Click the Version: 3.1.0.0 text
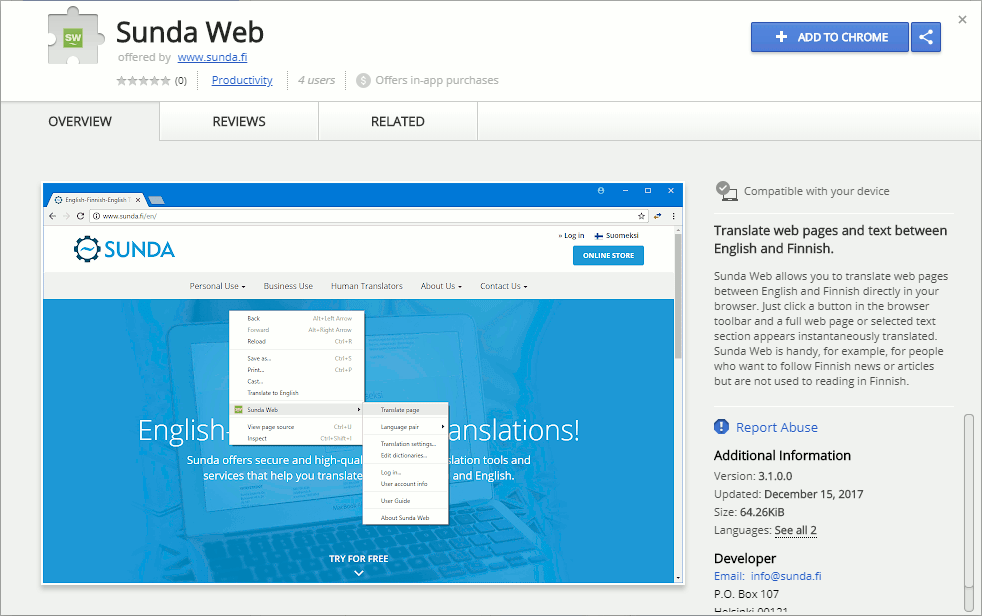This screenshot has width=982, height=616. pyautogui.click(x=753, y=476)
